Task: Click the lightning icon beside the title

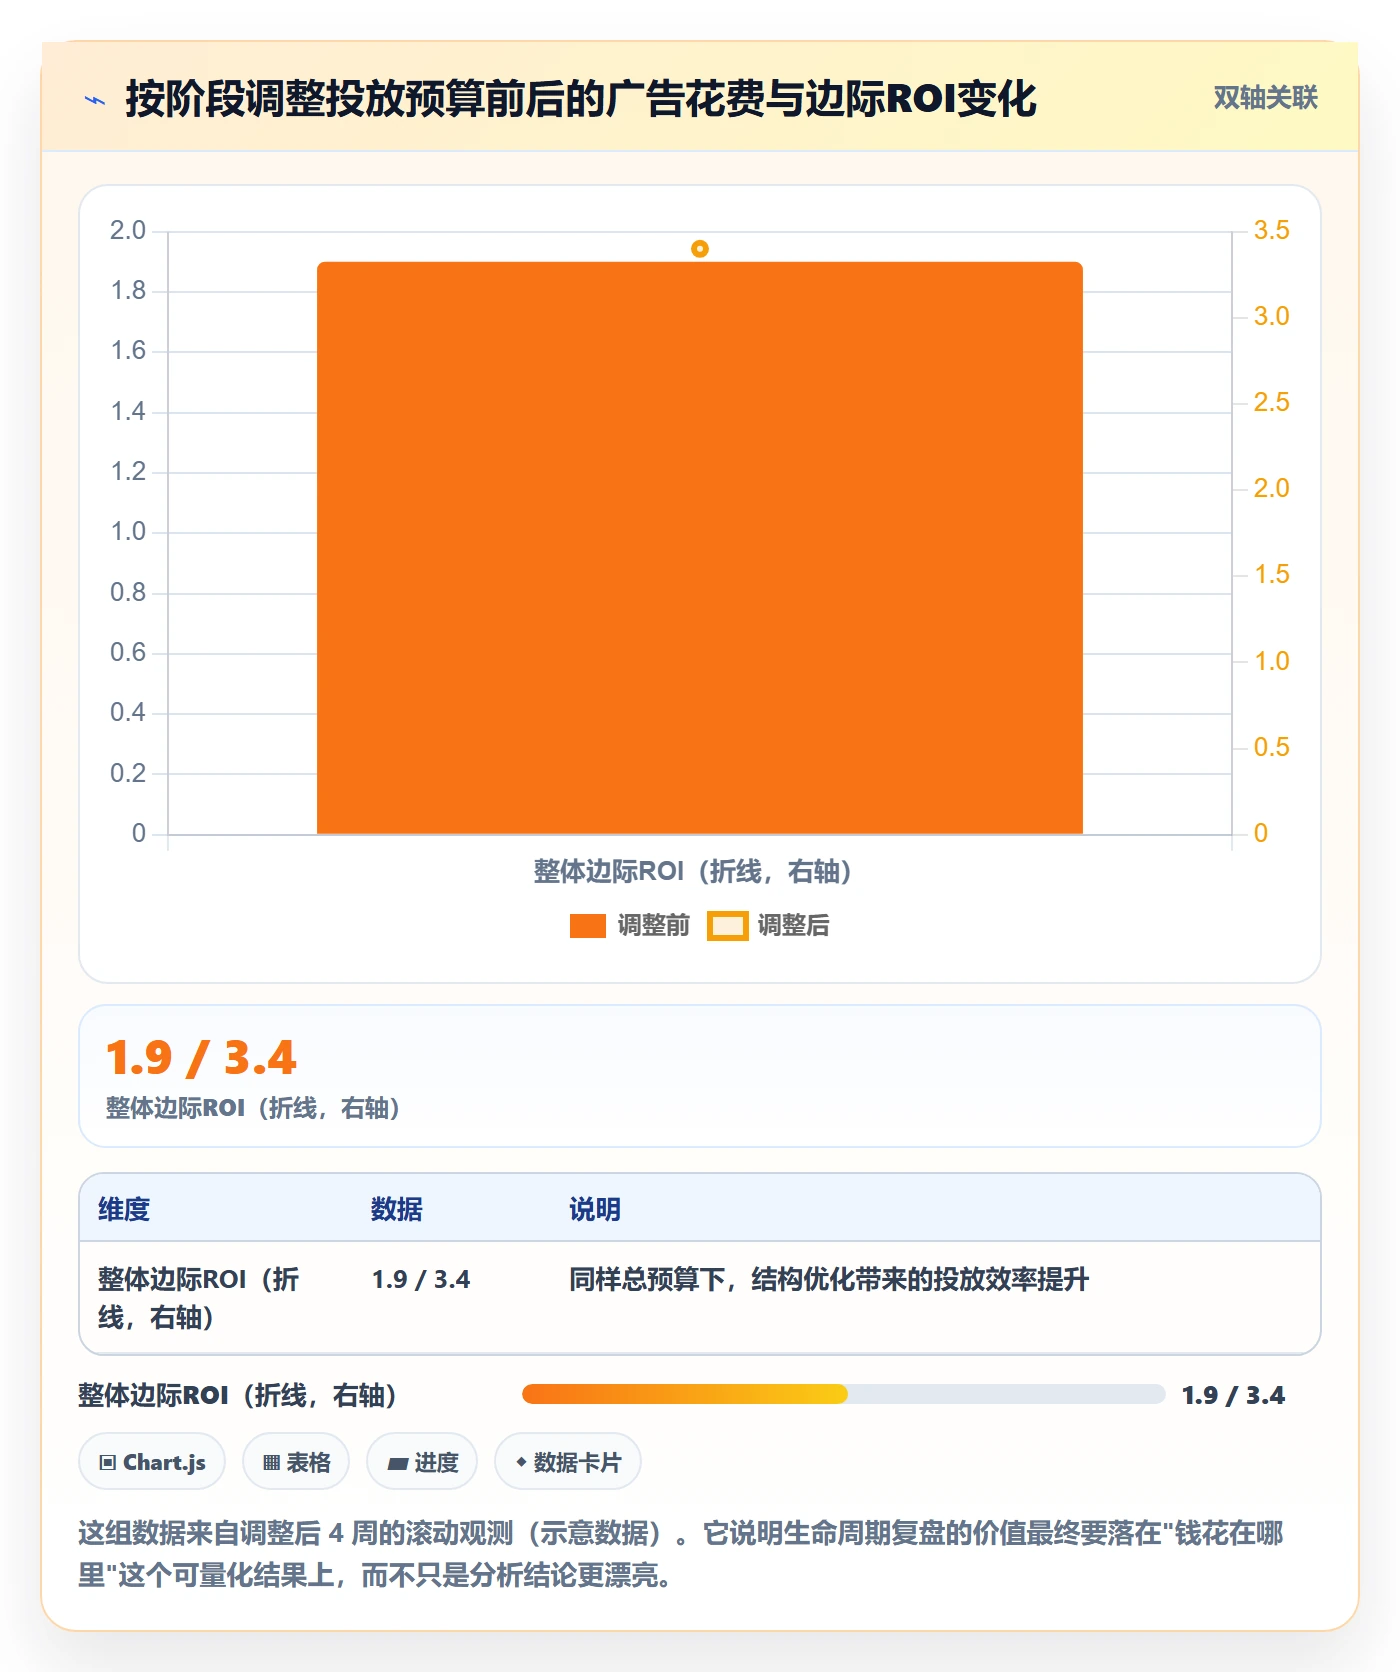Action: click(x=95, y=99)
